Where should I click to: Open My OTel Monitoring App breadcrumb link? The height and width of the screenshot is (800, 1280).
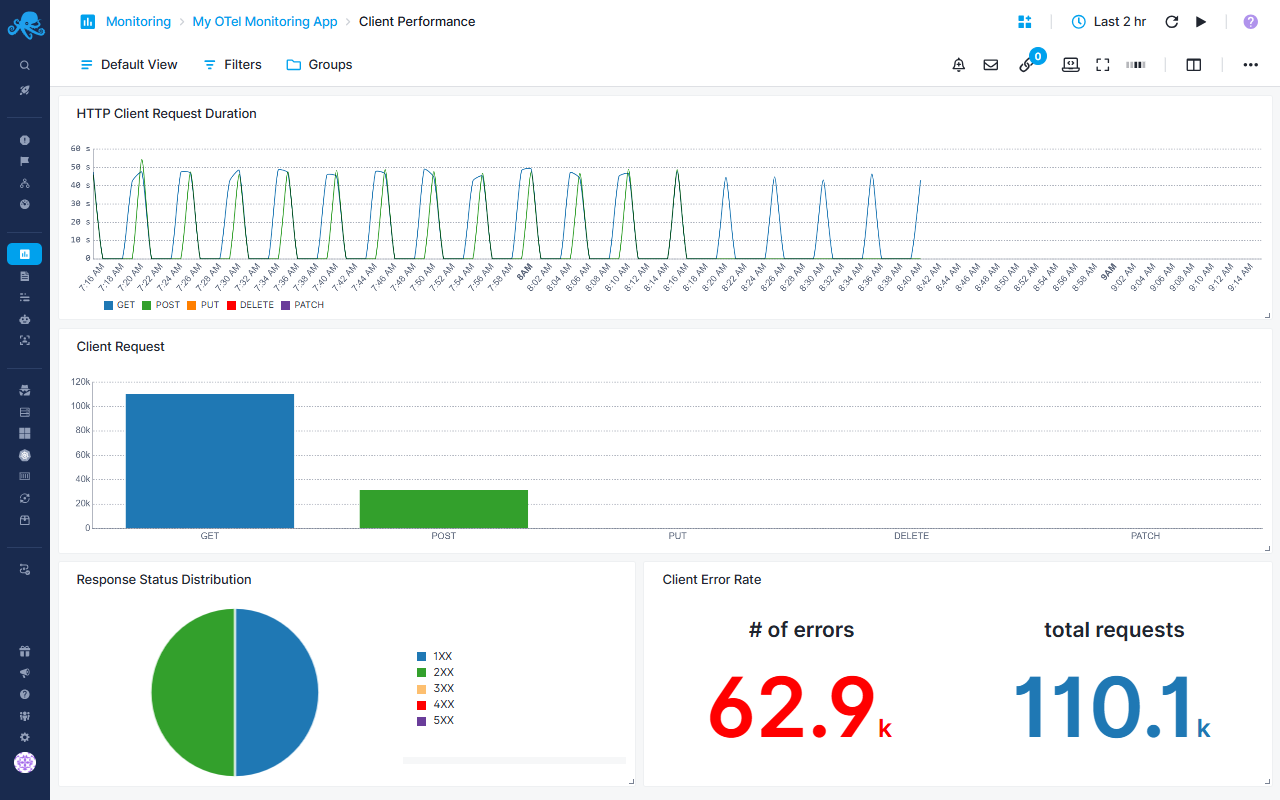tap(264, 21)
